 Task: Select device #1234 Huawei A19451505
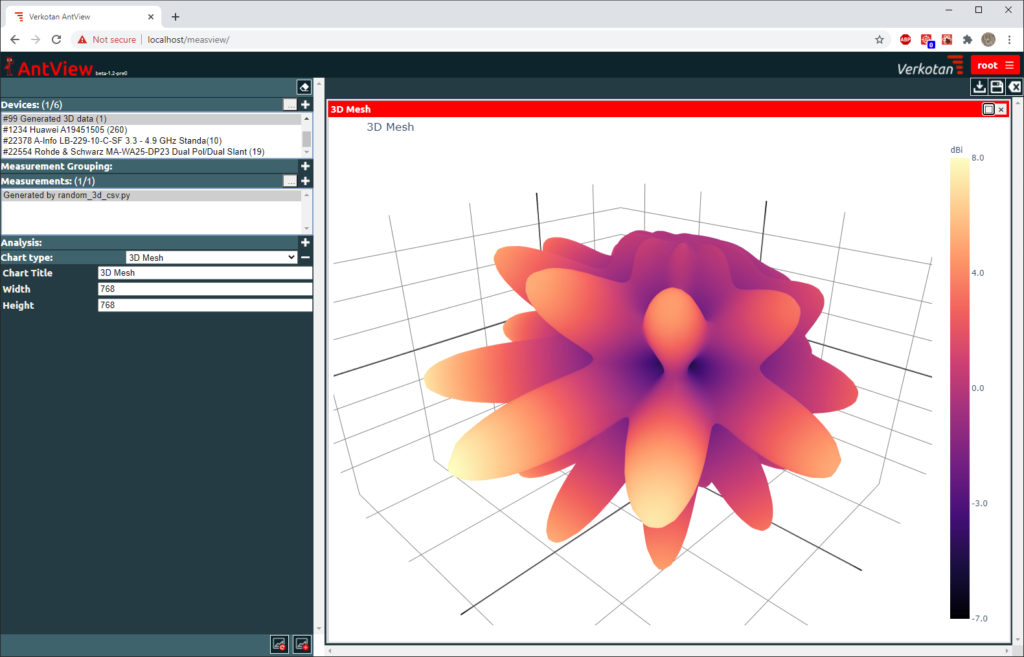click(x=65, y=130)
